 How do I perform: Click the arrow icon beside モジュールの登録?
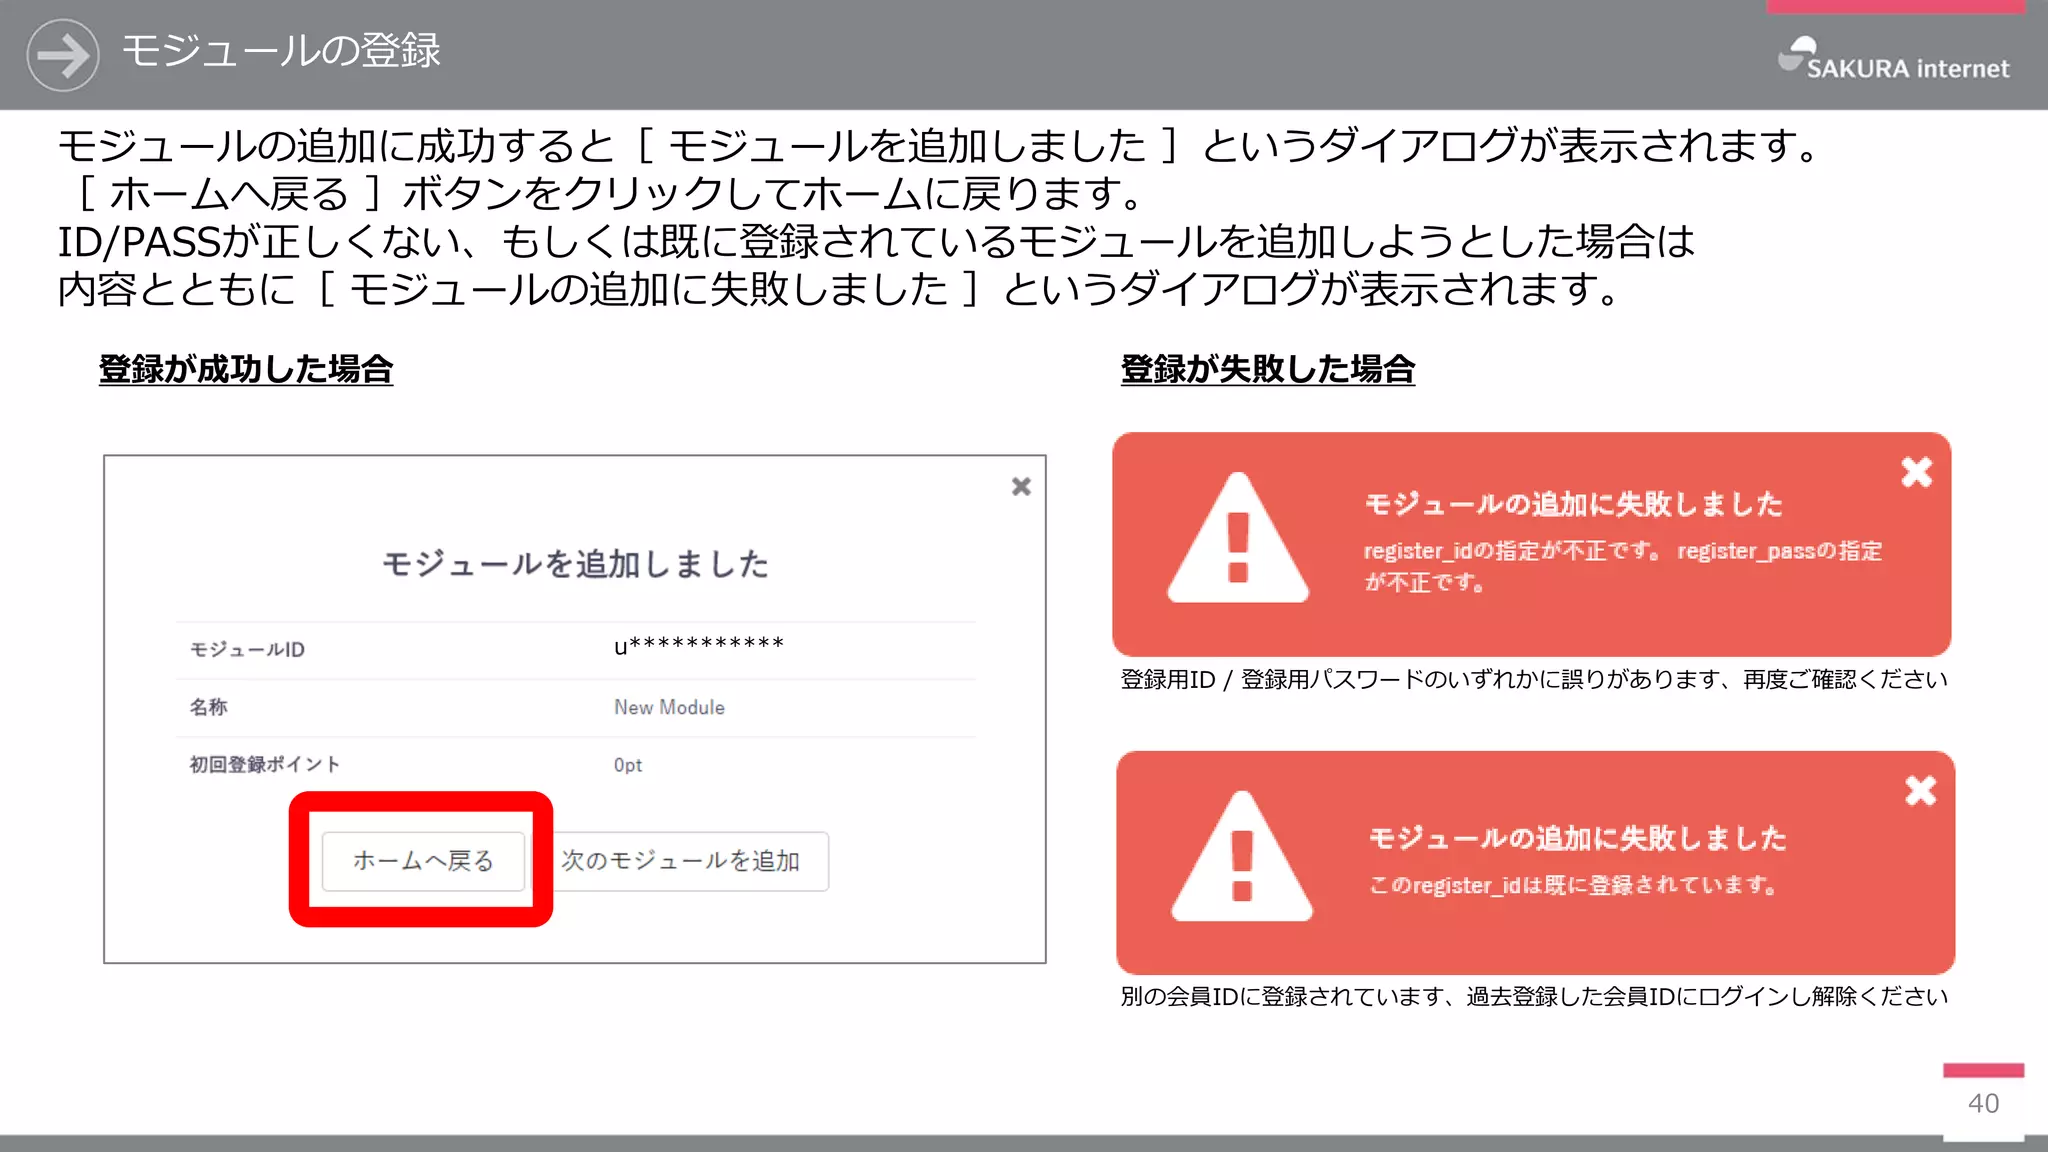click(62, 55)
